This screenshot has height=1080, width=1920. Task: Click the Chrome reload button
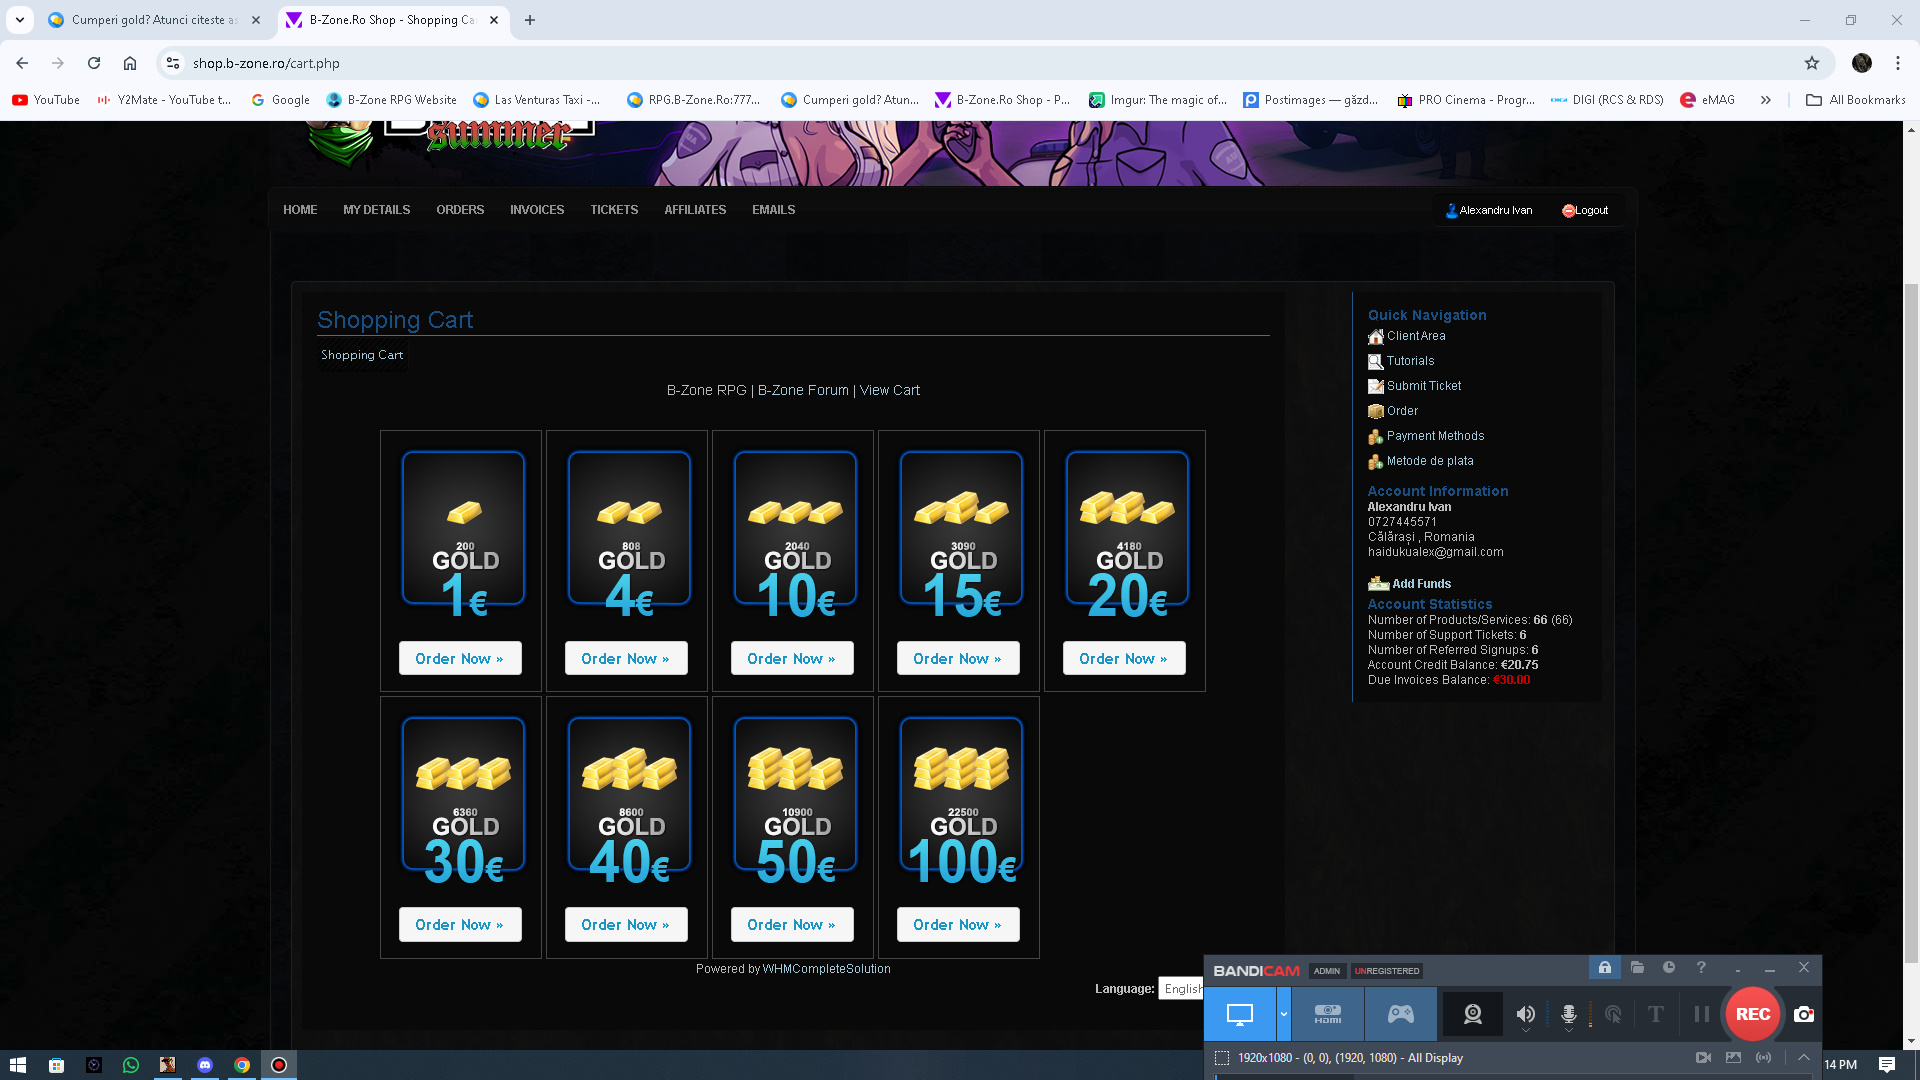(x=94, y=63)
